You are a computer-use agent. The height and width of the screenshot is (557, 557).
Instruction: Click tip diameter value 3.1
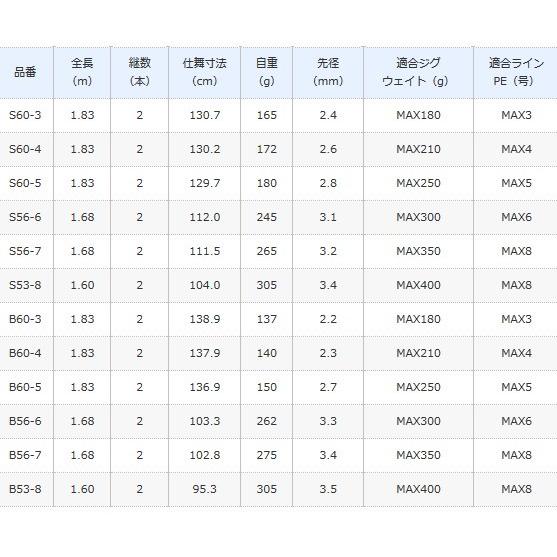pos(328,217)
